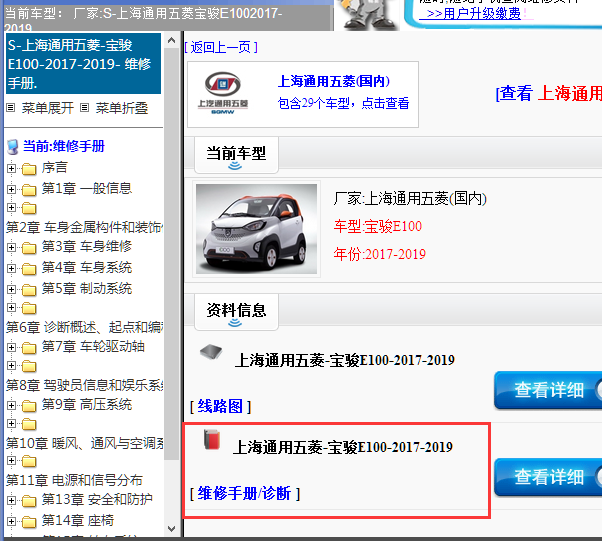Screen dimensions: 602x541
Task: Click folder icon above 第2章 车身金属构件
Action: click(29, 208)
